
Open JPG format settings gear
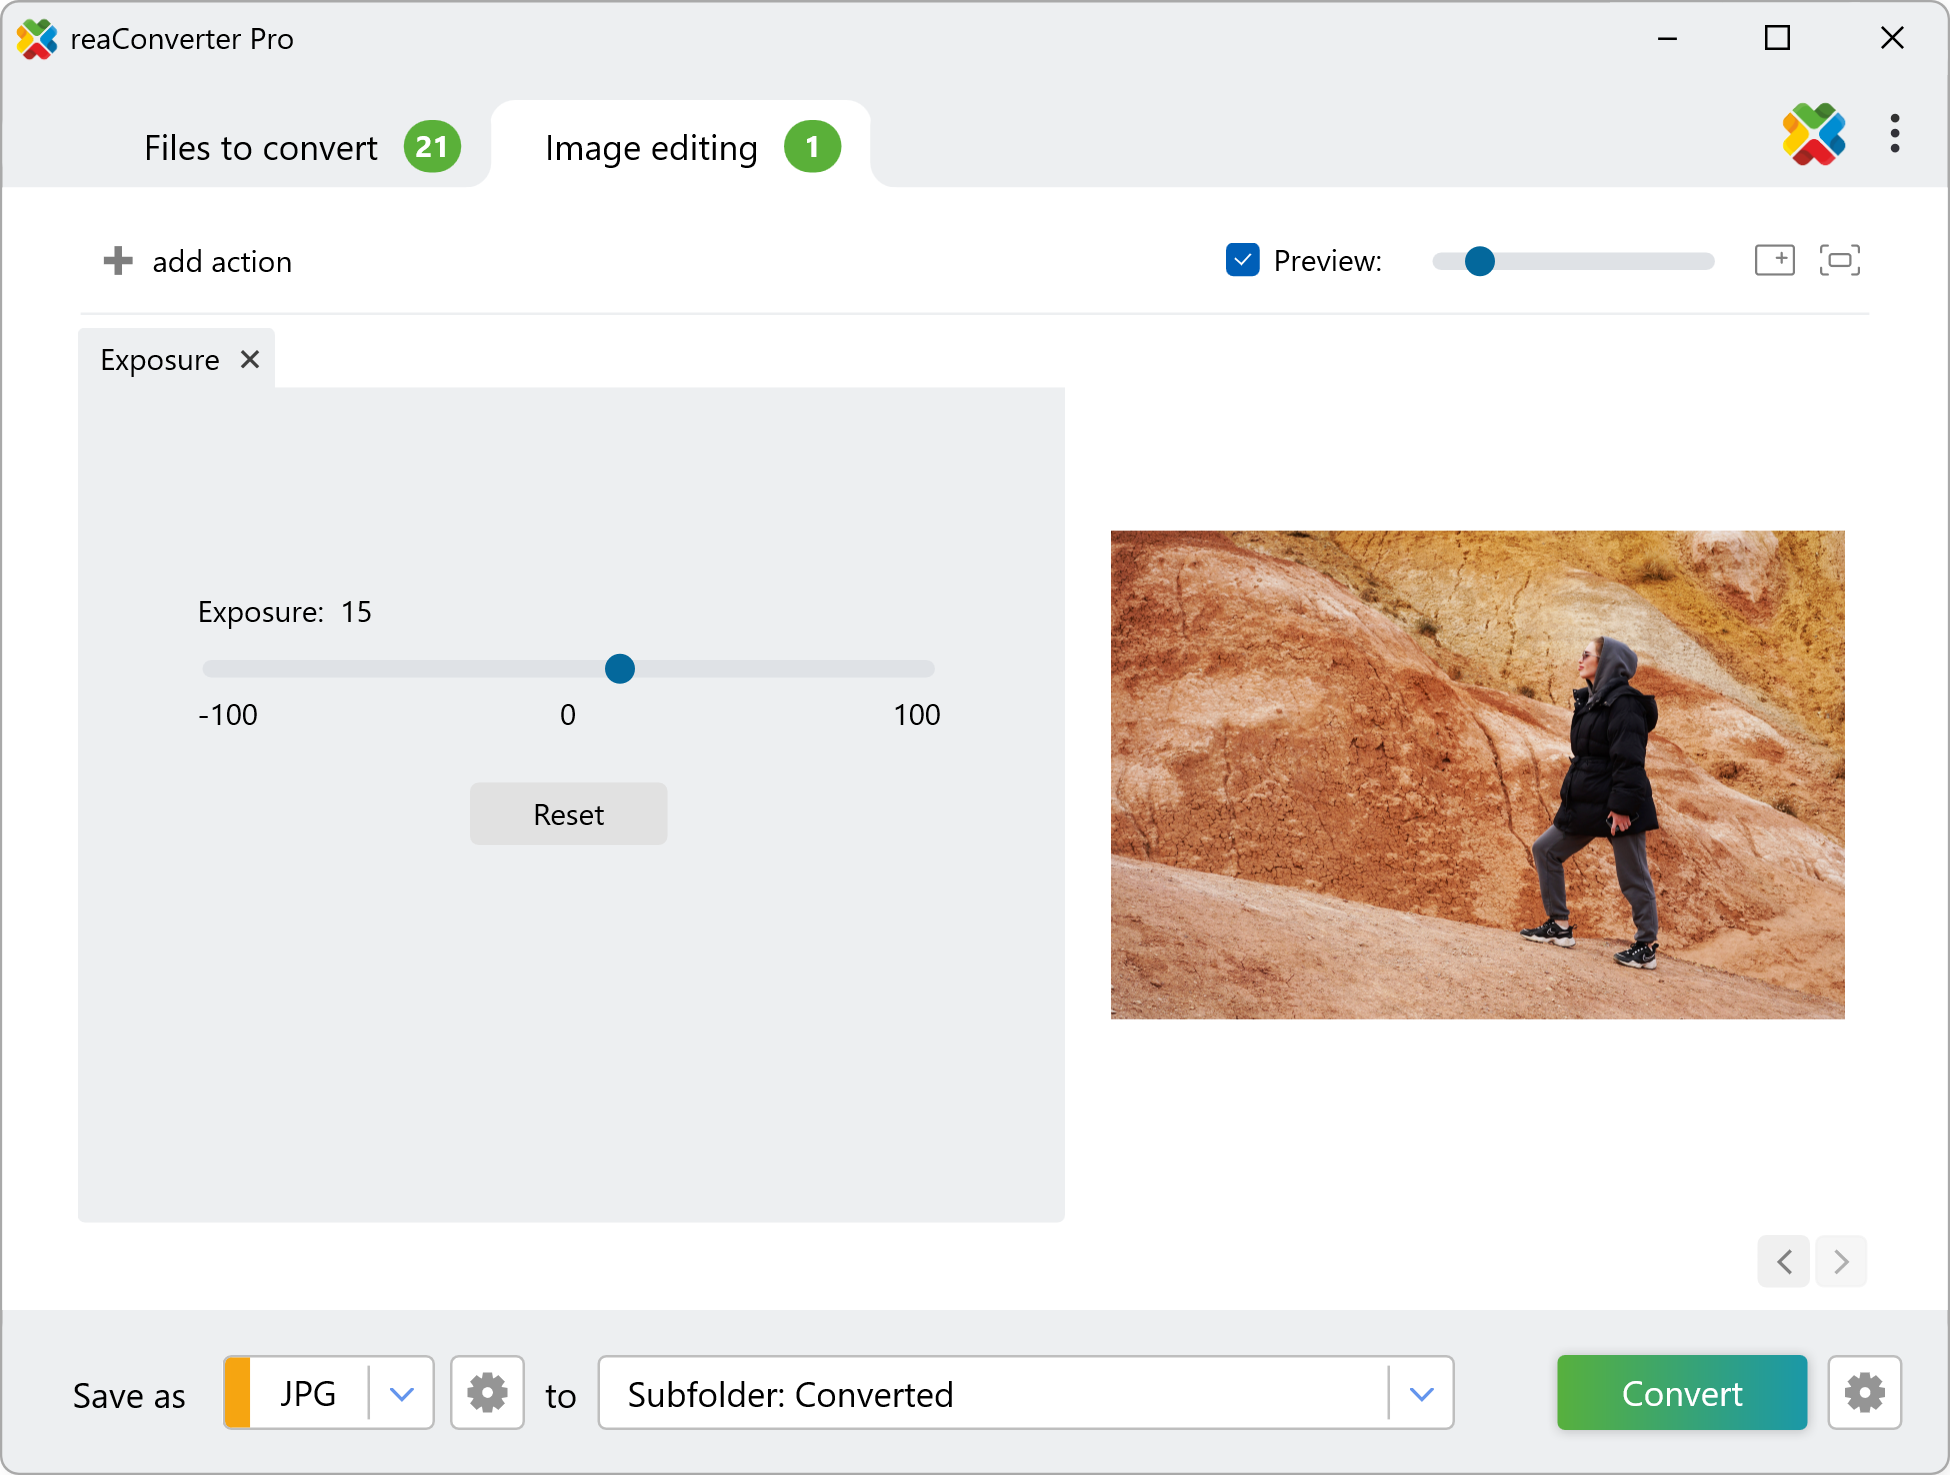[x=487, y=1392]
